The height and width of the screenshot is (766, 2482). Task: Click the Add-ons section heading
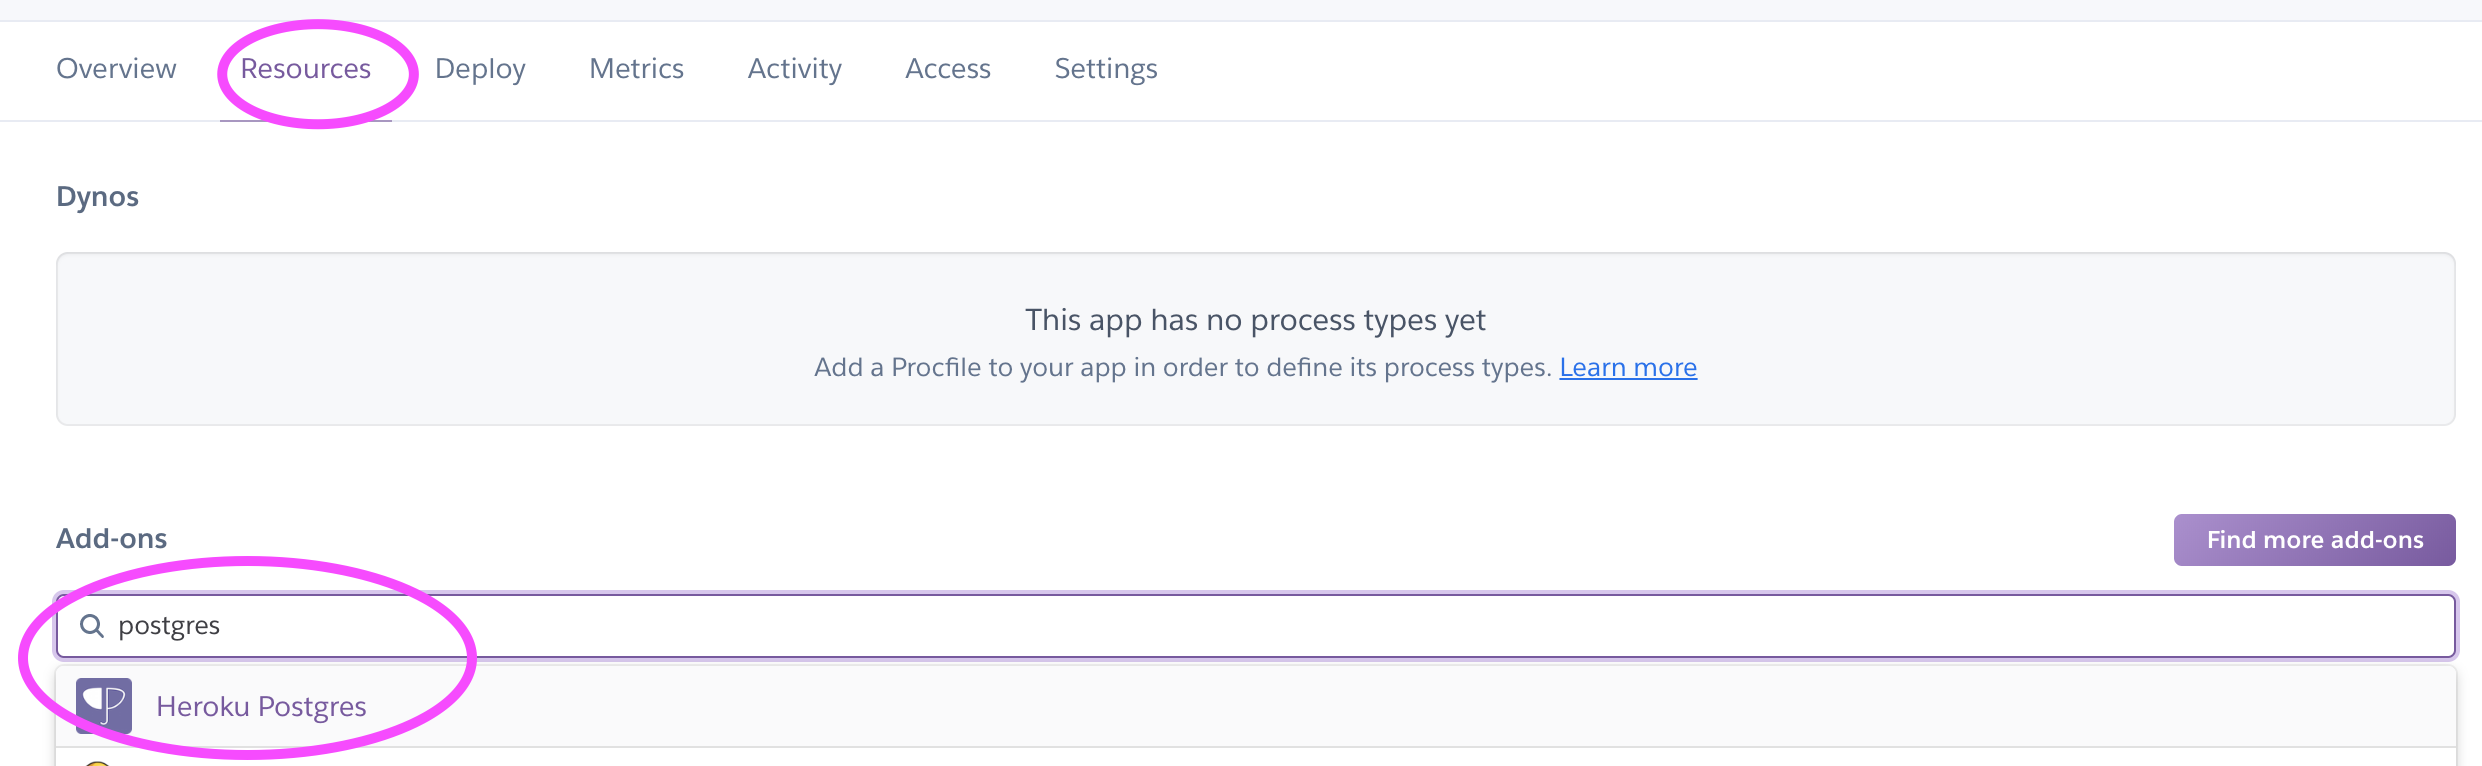[x=111, y=537]
